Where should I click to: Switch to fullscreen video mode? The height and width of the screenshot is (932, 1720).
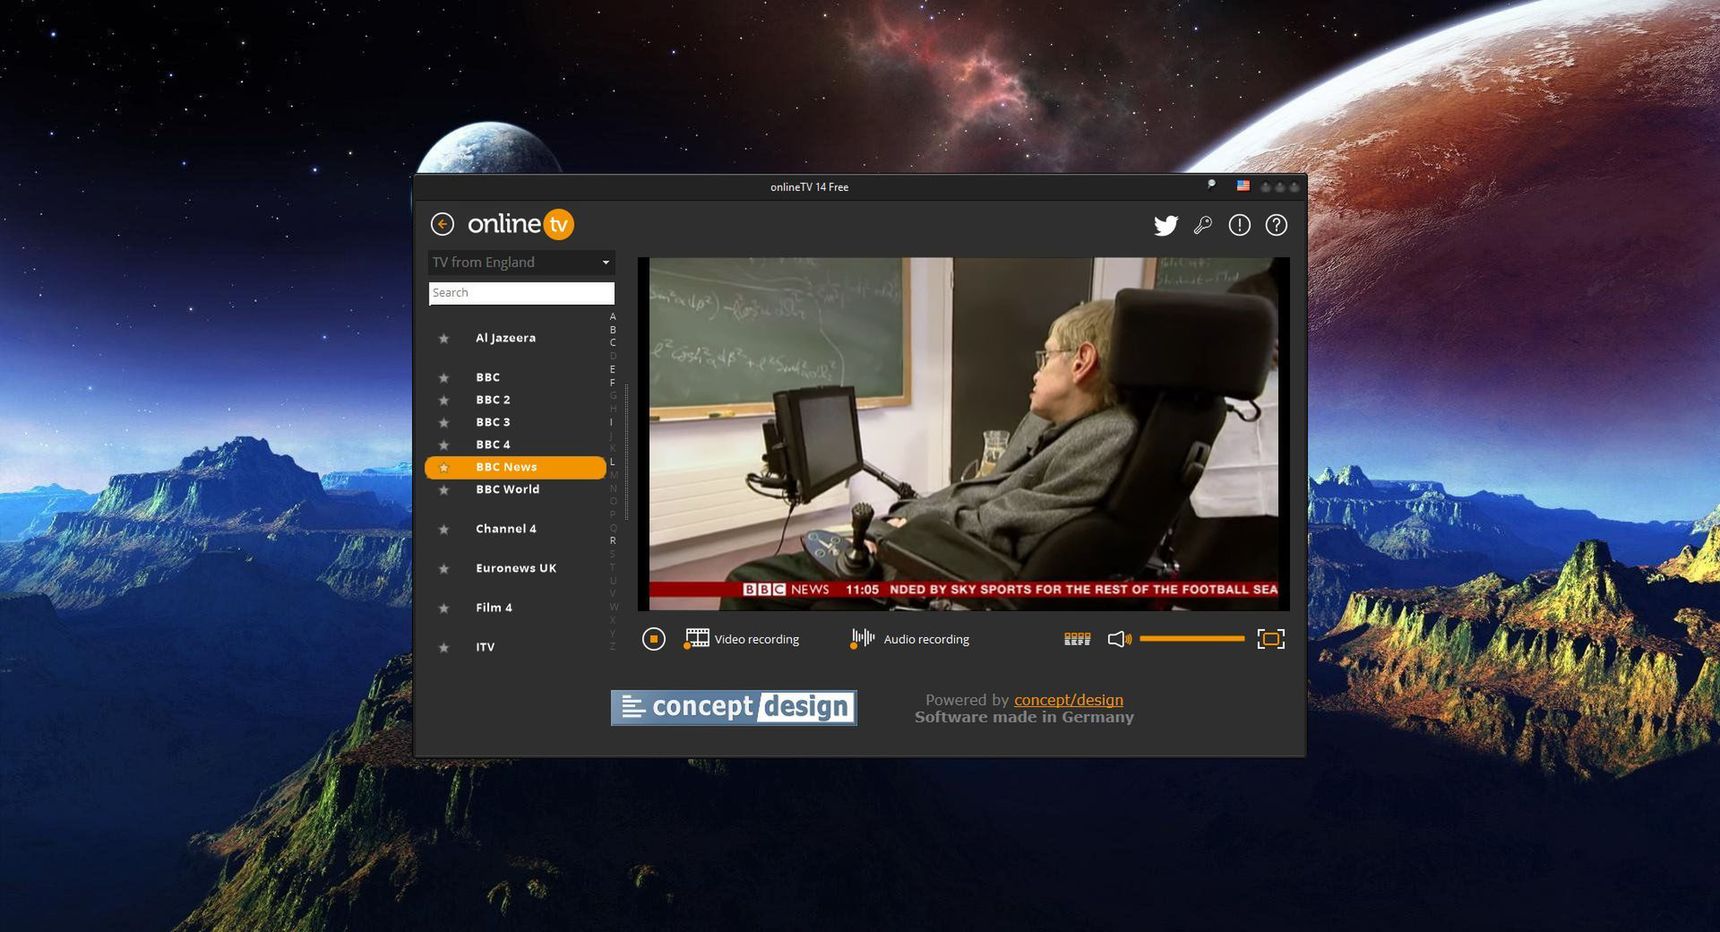pyautogui.click(x=1270, y=639)
